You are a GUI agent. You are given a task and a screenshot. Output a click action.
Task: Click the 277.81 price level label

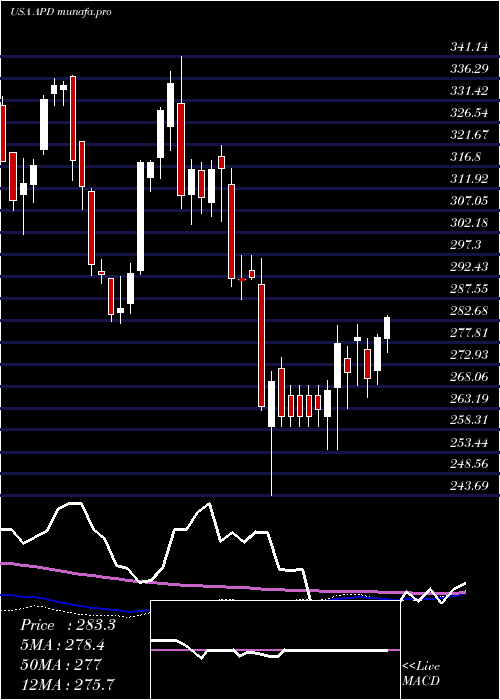tap(469, 332)
